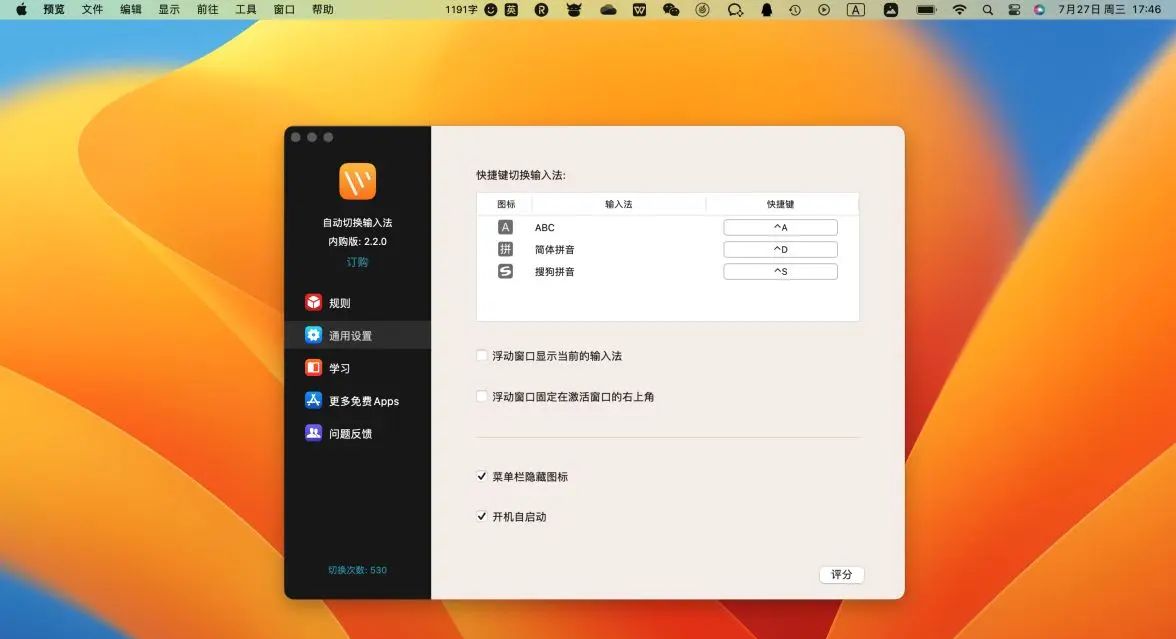Click the ^A shortcut field for ABC
This screenshot has height=639, width=1176.
point(780,227)
